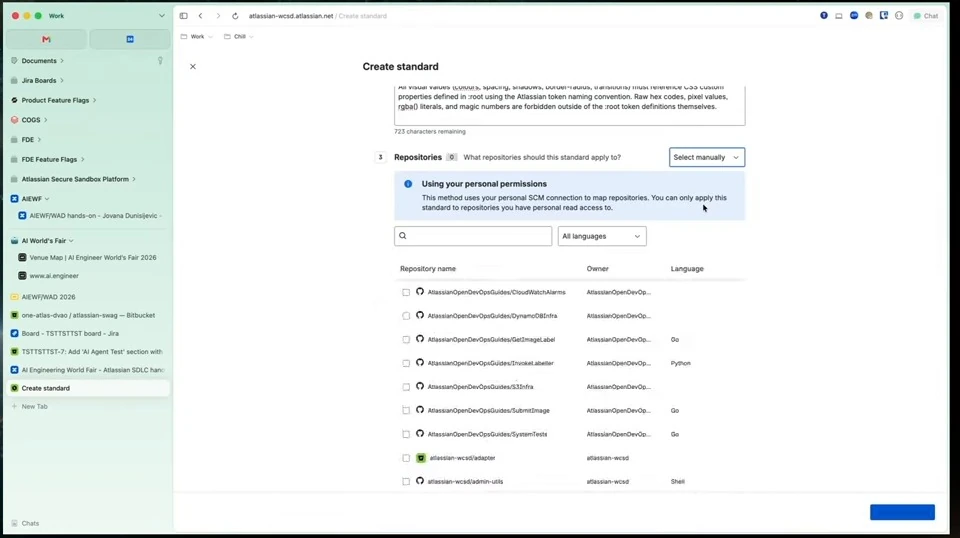Select the Create standard sidebar tab
This screenshot has width=960, height=538.
coord(88,388)
